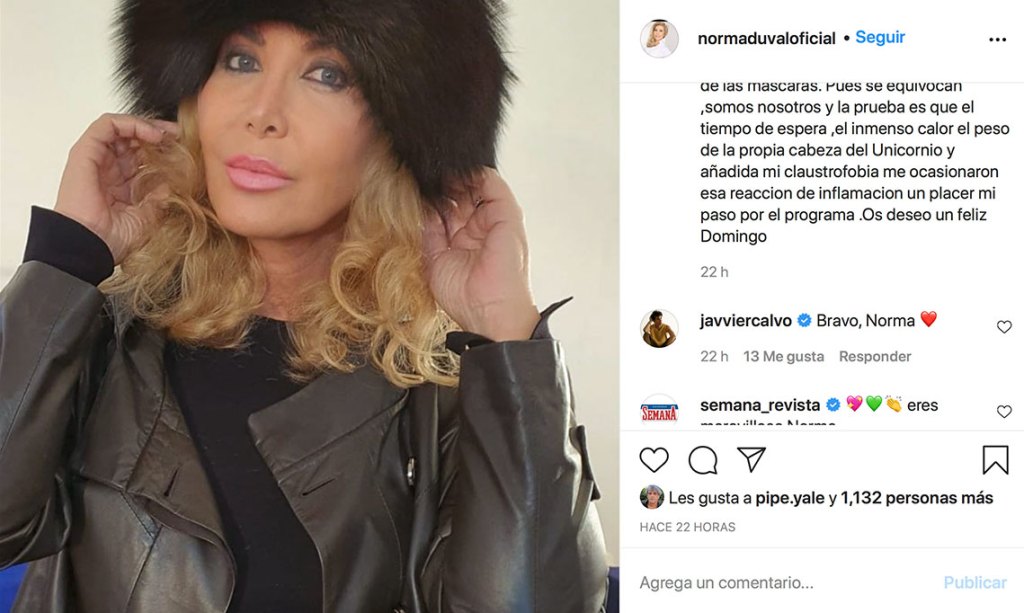Click Responder under javviercalvo's comment
This screenshot has width=1024, height=613.
coord(874,356)
